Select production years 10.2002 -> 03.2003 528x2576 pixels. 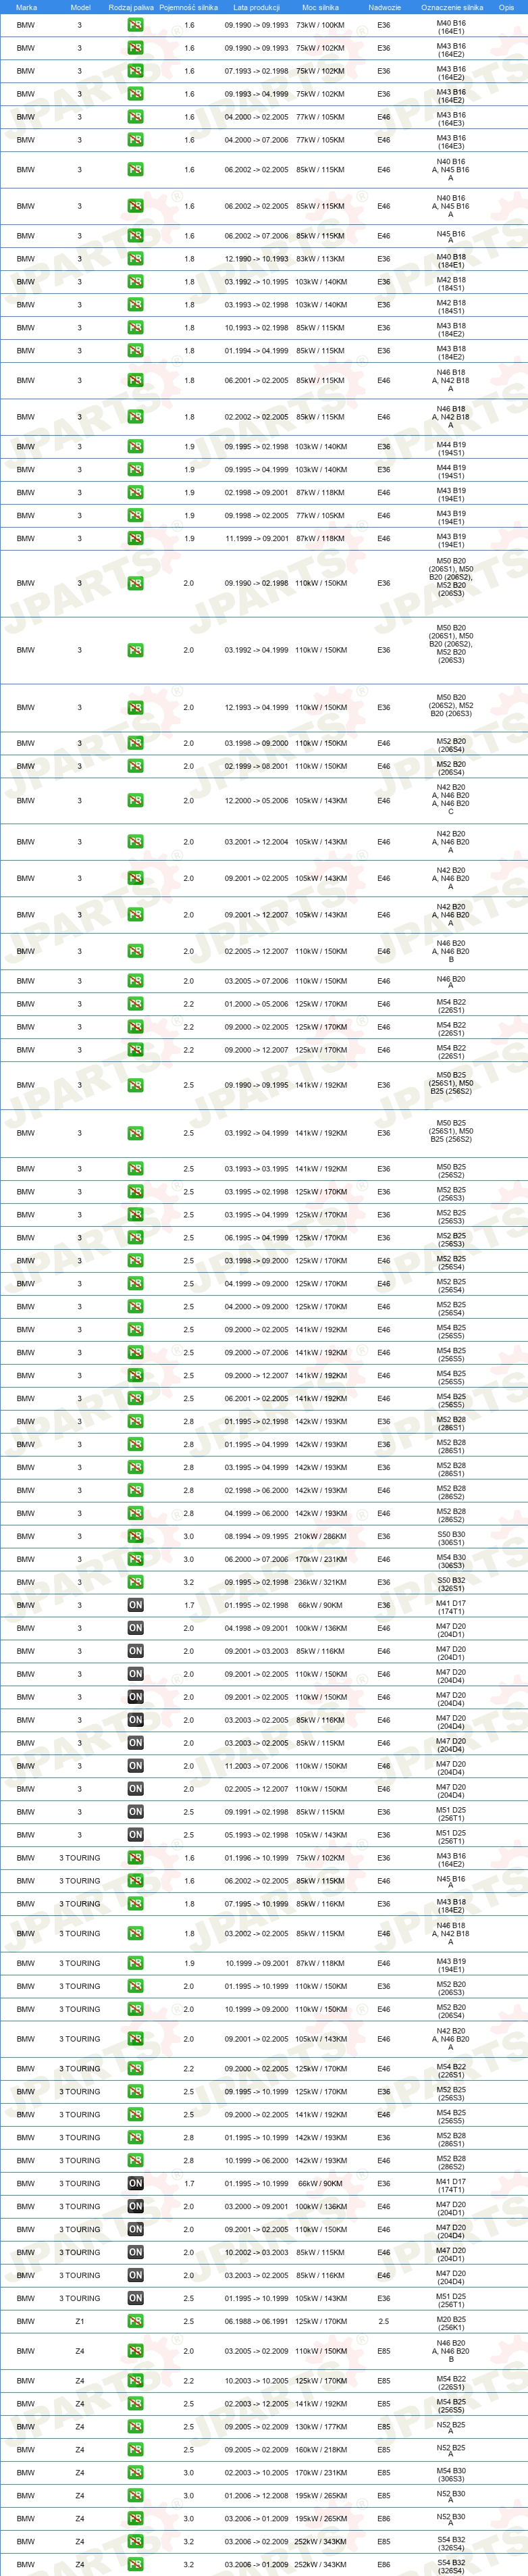coord(256,2252)
